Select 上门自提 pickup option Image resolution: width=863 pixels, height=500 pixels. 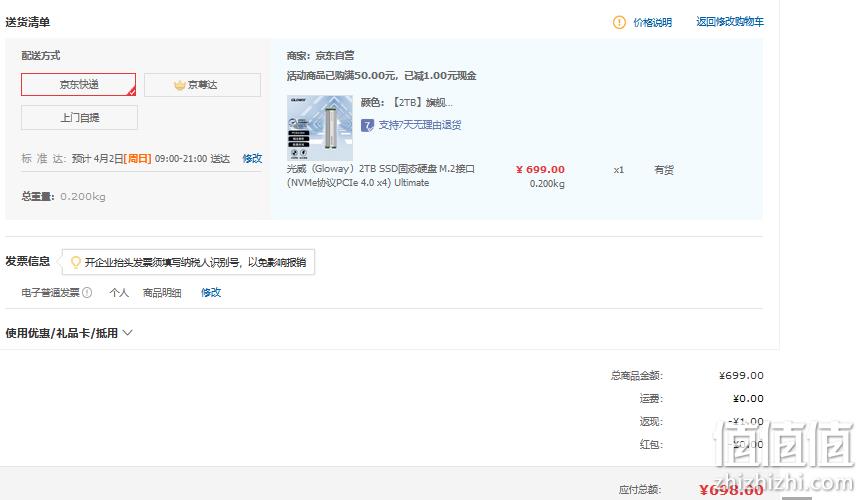79,117
